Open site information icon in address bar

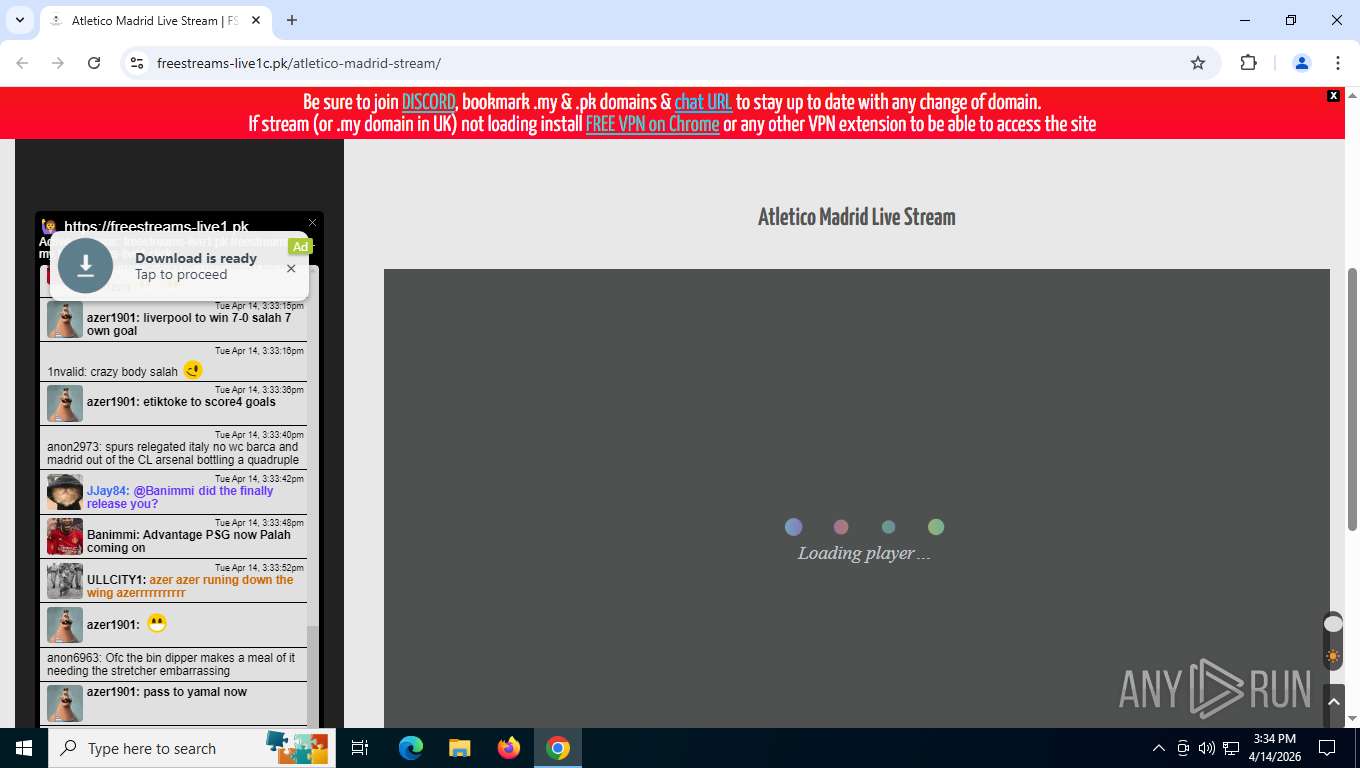click(x=138, y=63)
